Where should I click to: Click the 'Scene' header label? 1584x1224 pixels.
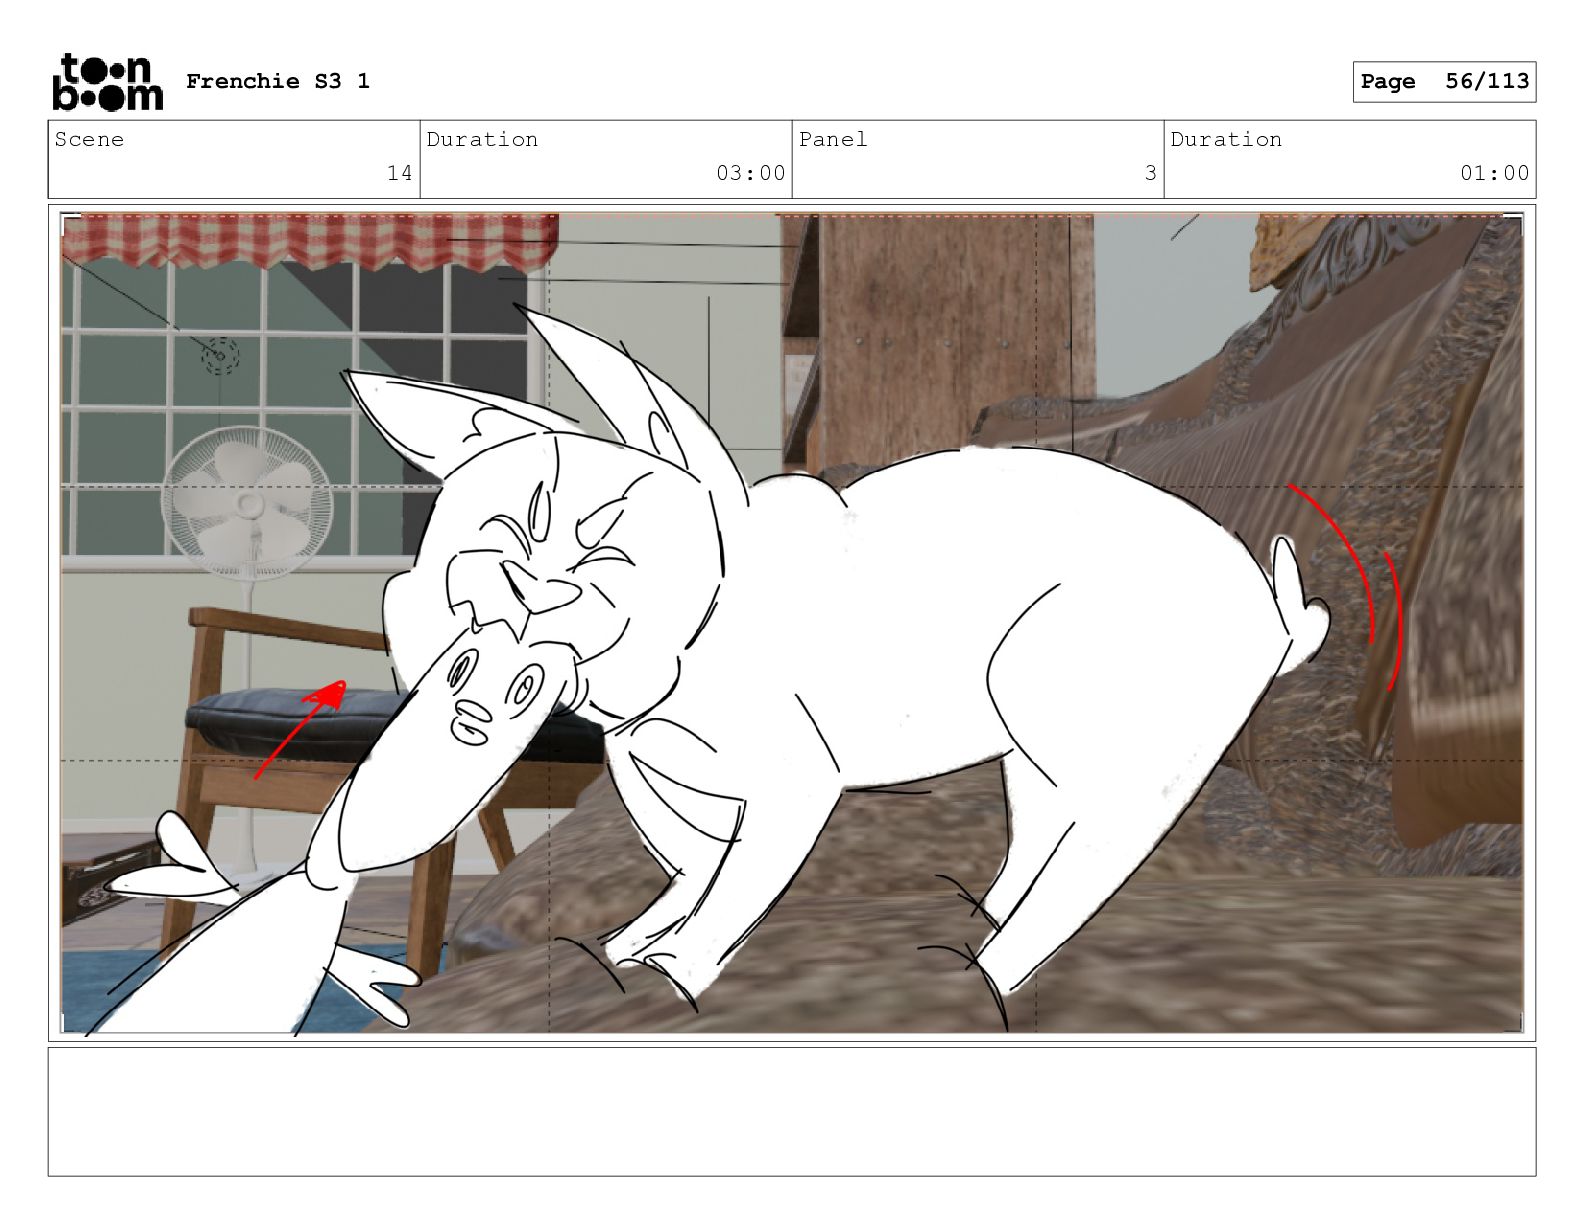(89, 139)
